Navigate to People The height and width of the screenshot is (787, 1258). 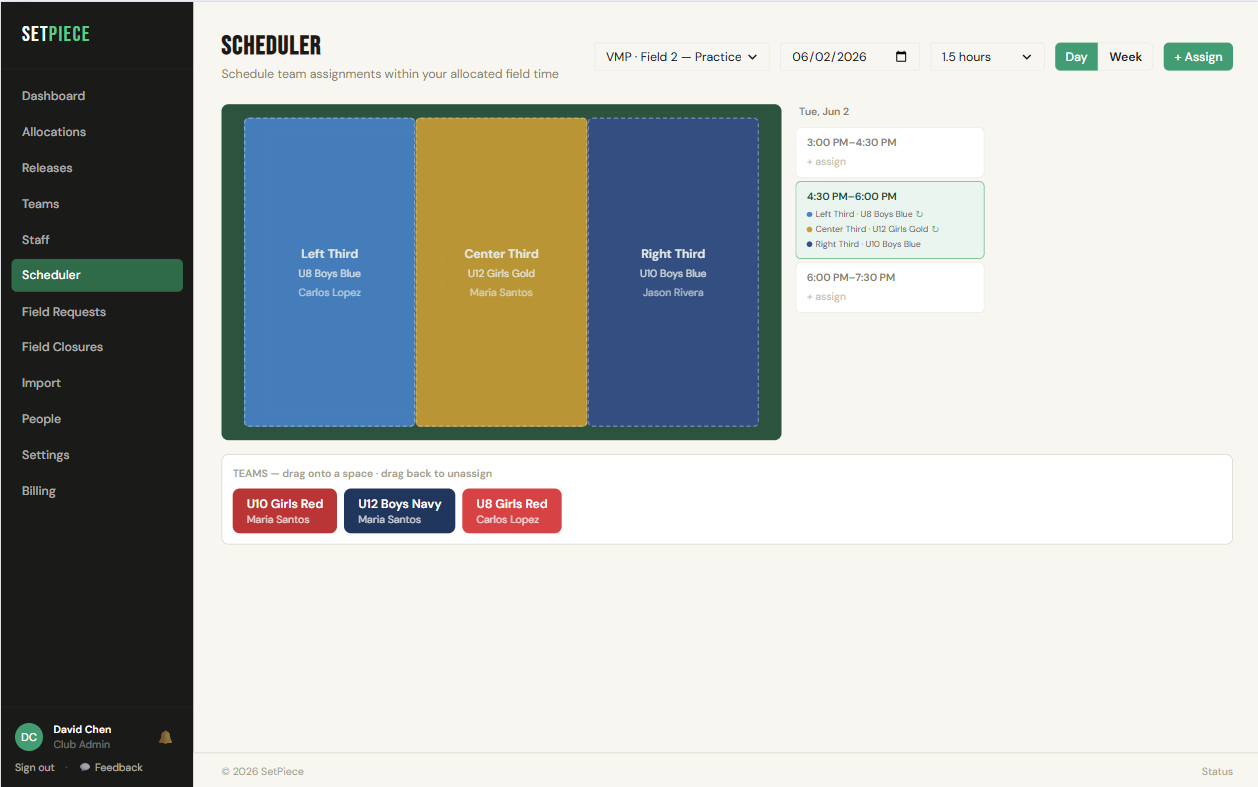pyautogui.click(x=97, y=419)
